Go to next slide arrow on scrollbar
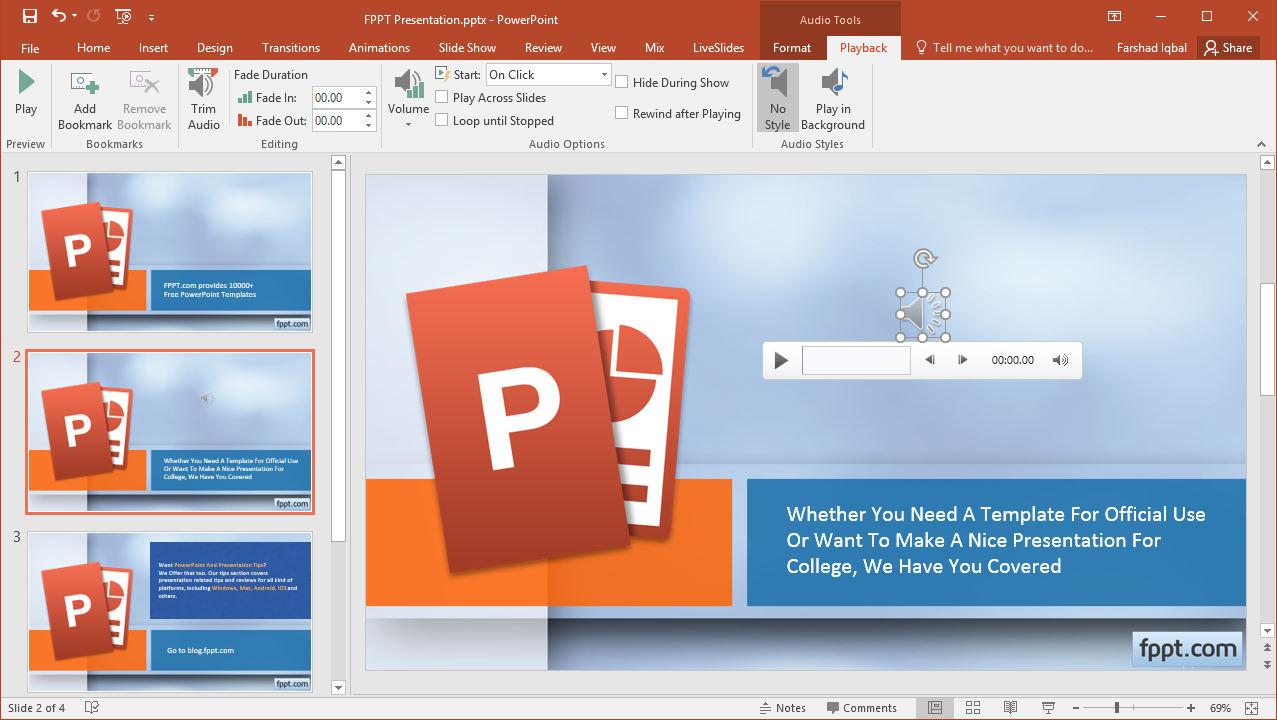 click(x=1267, y=664)
